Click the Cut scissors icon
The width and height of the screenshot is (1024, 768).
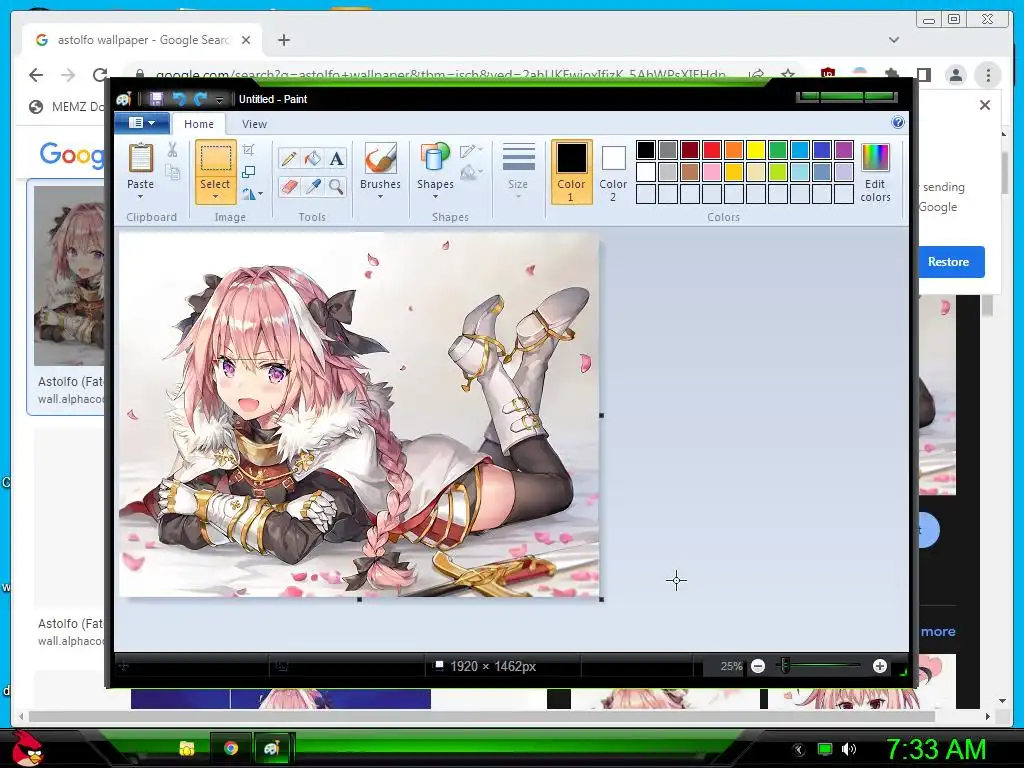pos(172,150)
